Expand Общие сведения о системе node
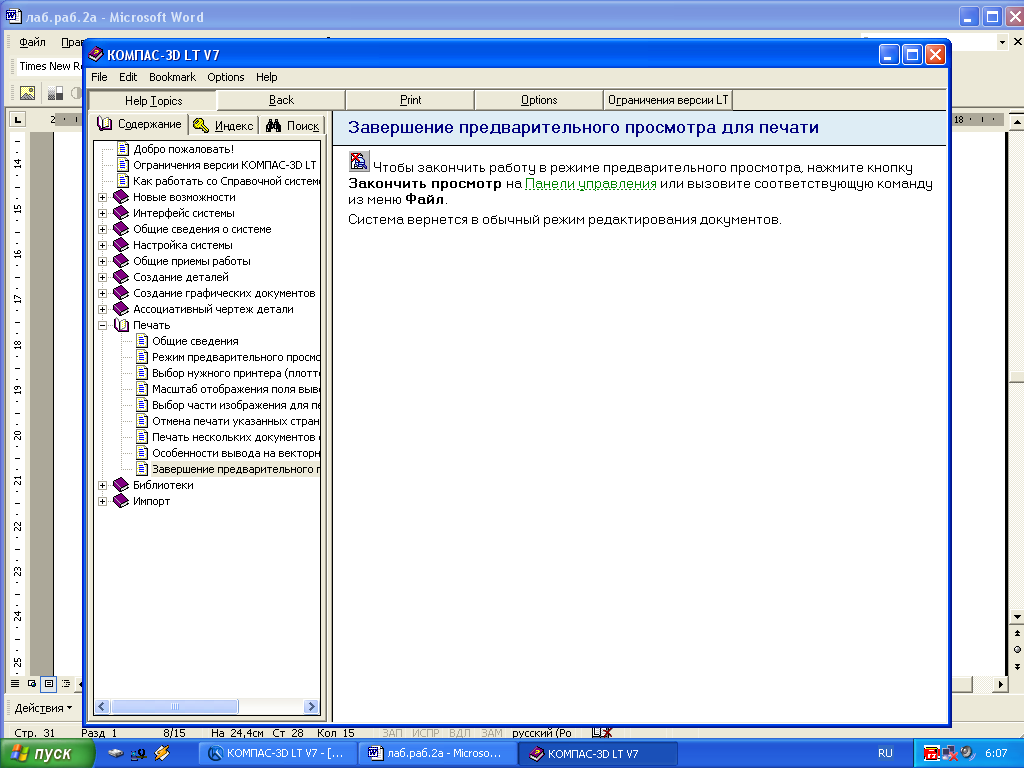Screen dimensions: 1024x768 tap(103, 229)
